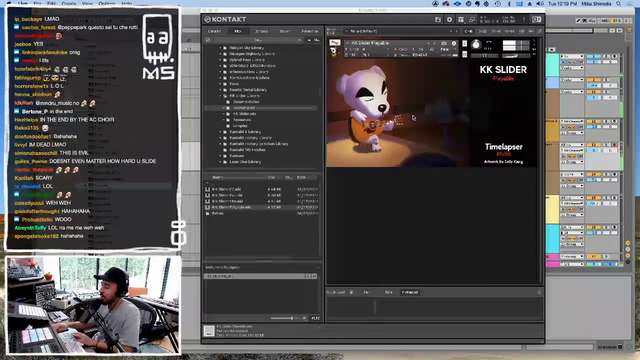Click the camera snapshot icon in instrument header
640x360 pixels.
point(444,43)
